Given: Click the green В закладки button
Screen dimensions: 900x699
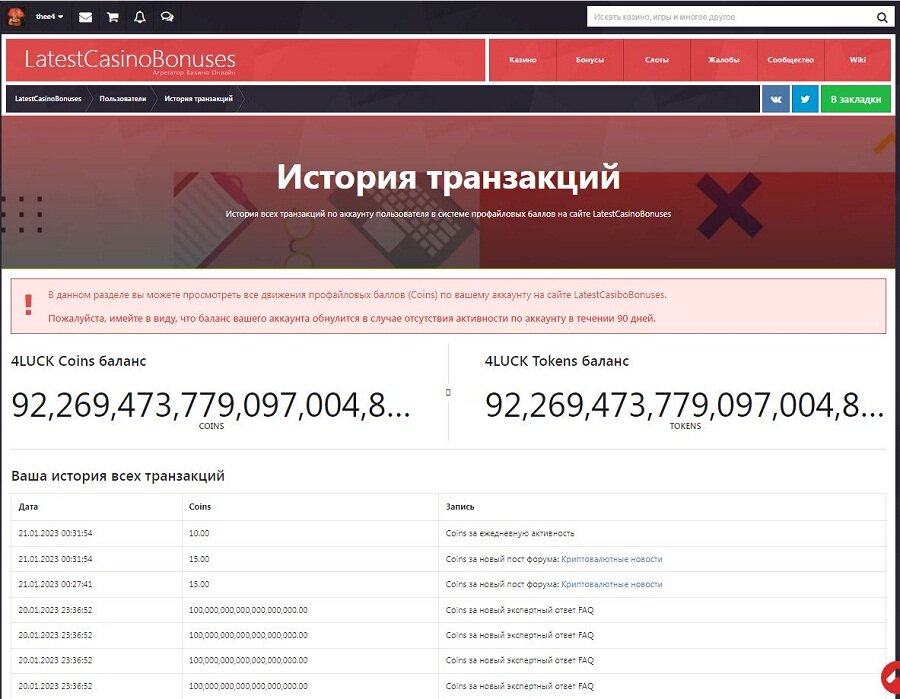Looking at the screenshot, I should [x=856, y=99].
